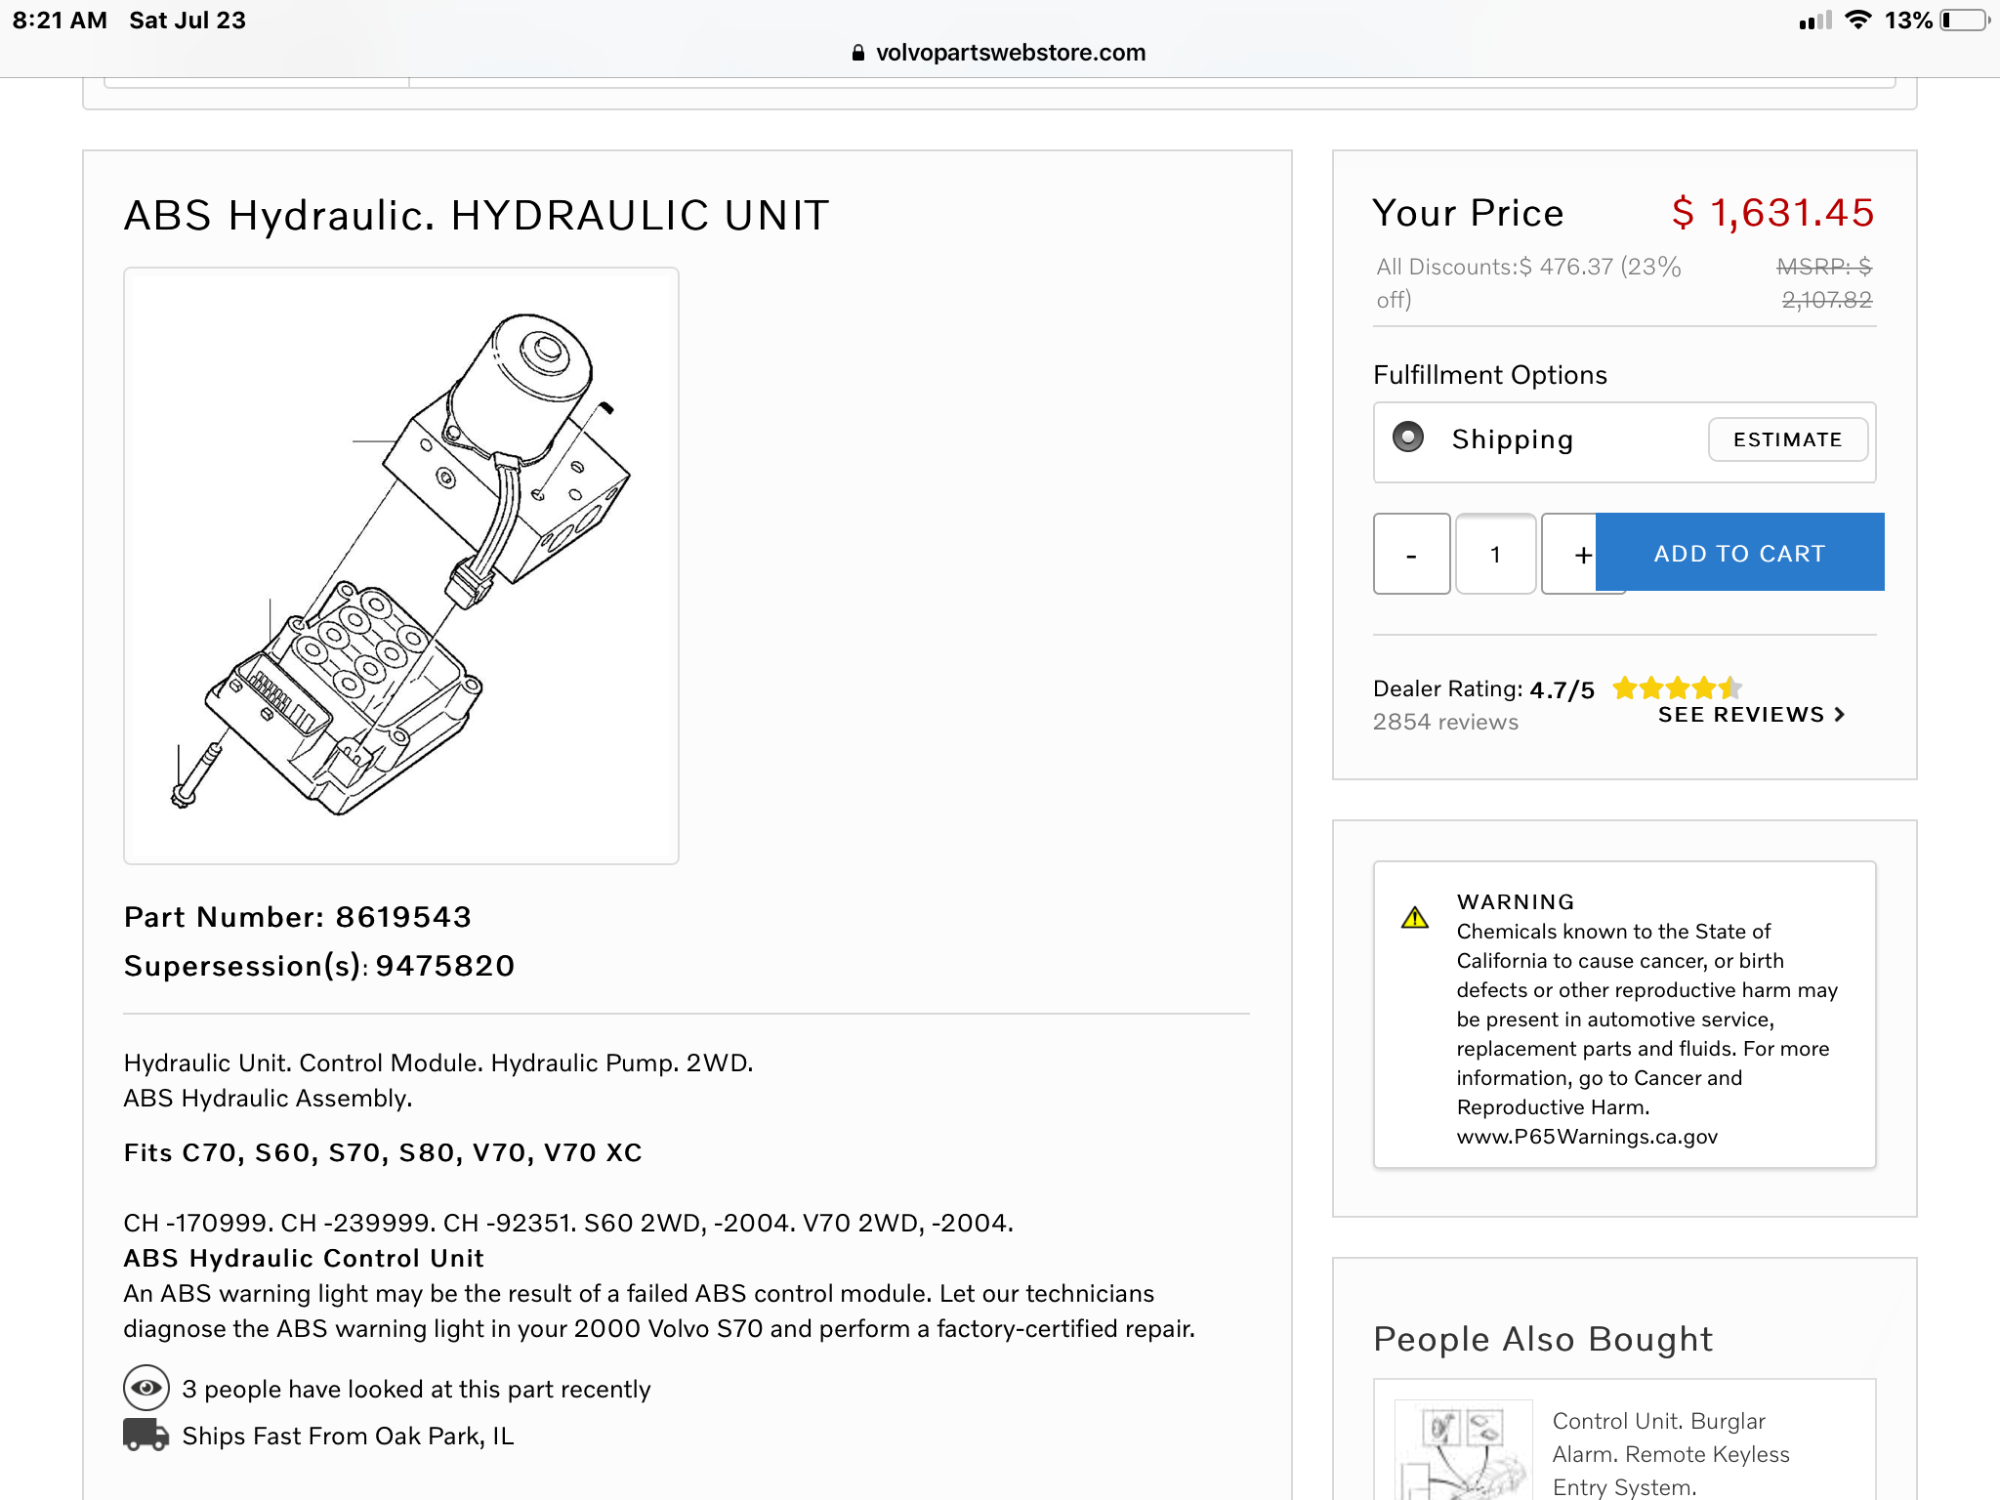Click the ESTIMATE shipping button
Image resolution: width=2000 pixels, height=1500 pixels.
1787,439
